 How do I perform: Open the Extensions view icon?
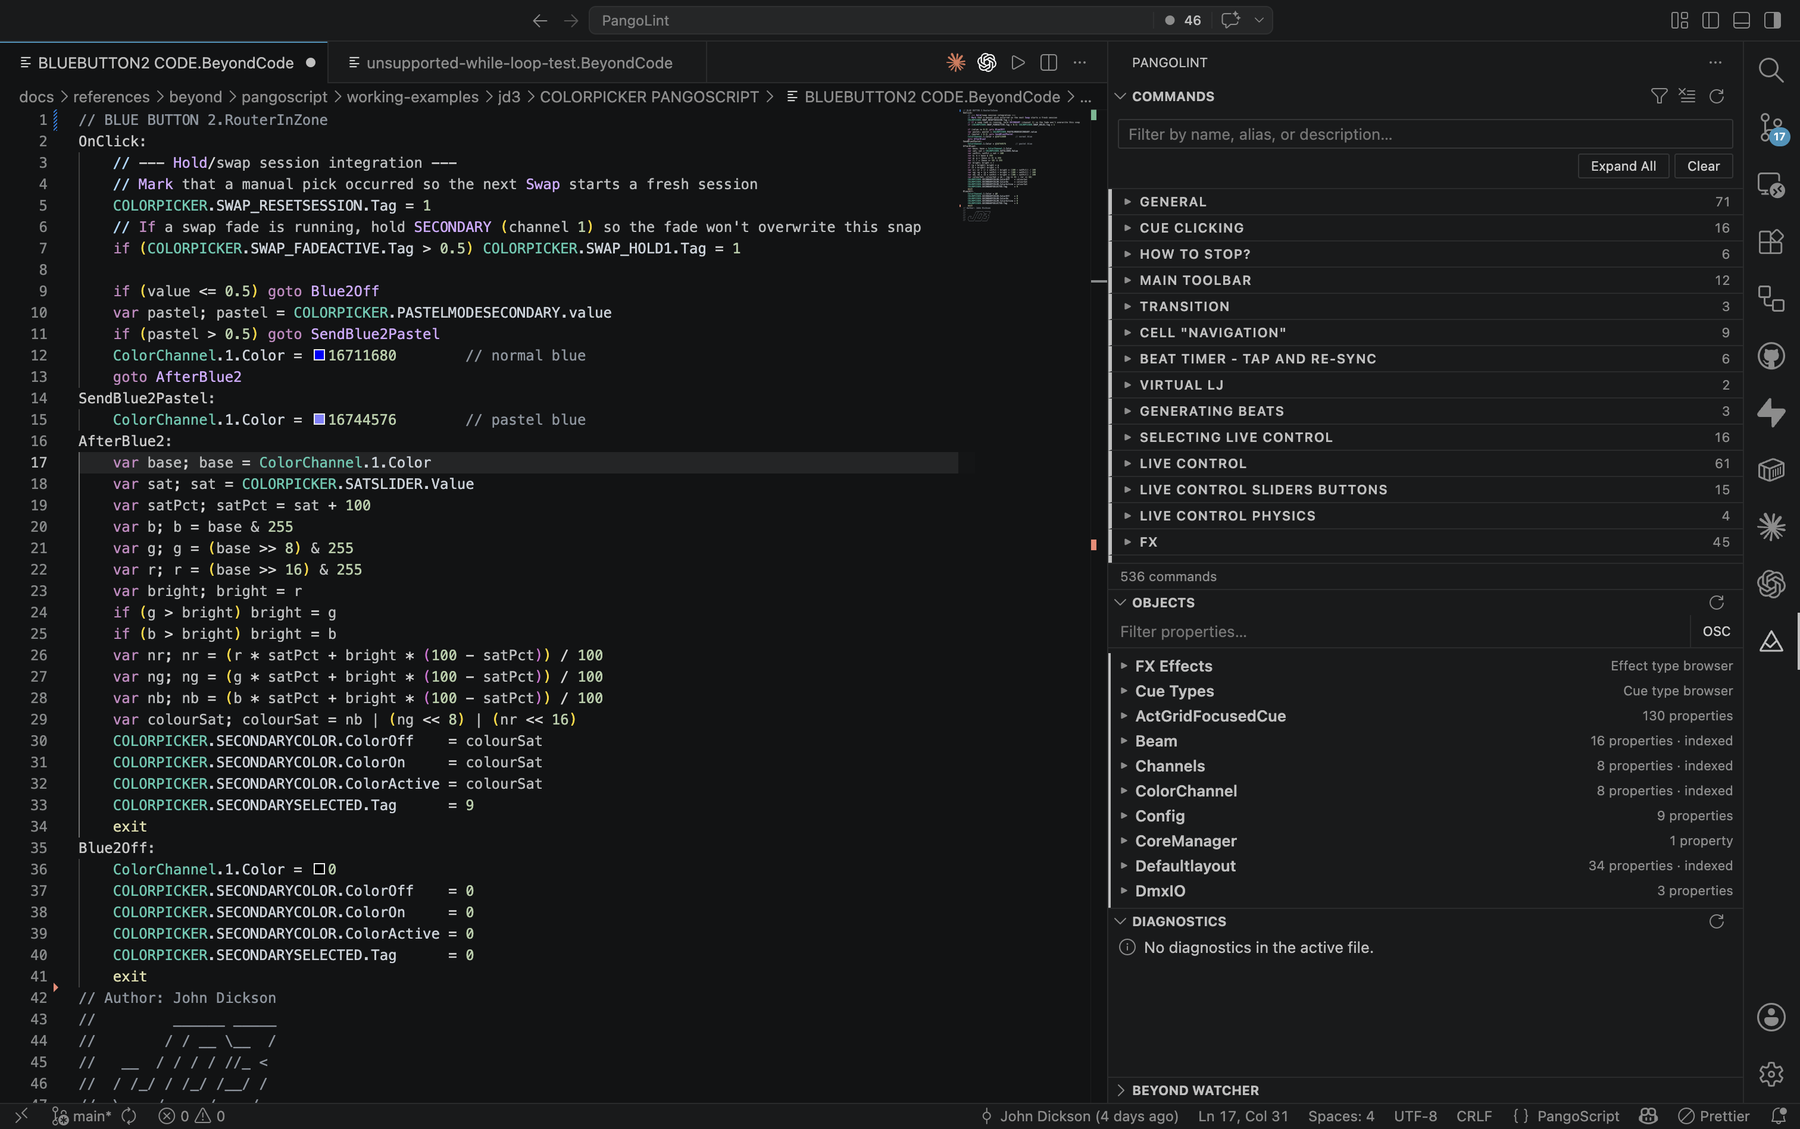[x=1771, y=242]
